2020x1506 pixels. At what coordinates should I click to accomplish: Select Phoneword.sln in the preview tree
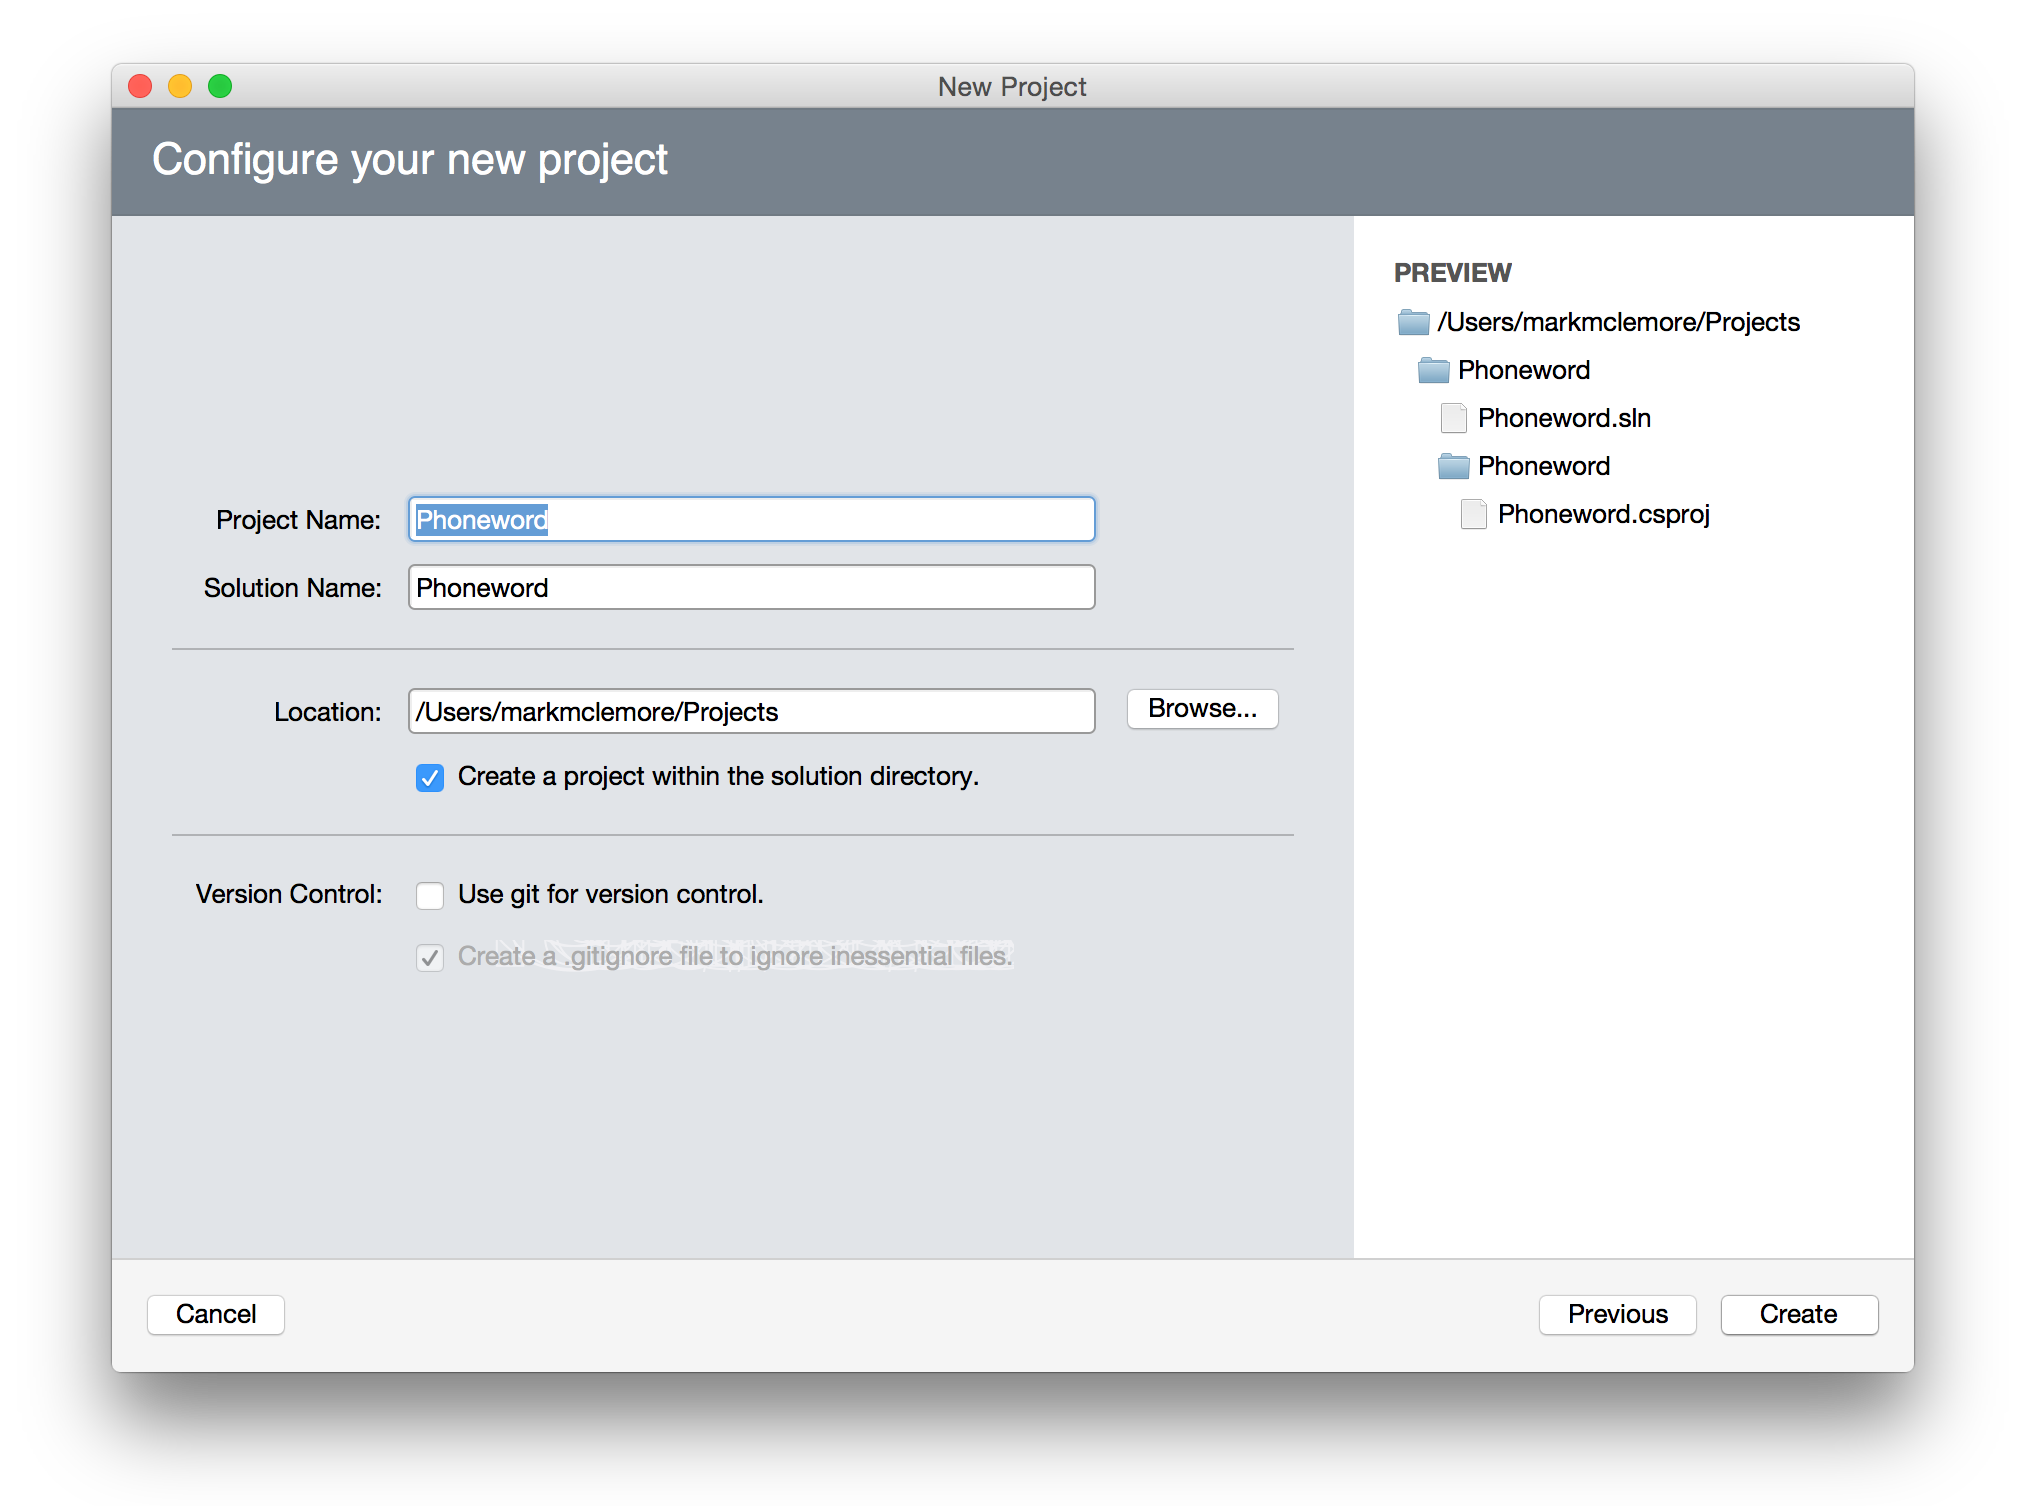(x=1564, y=418)
